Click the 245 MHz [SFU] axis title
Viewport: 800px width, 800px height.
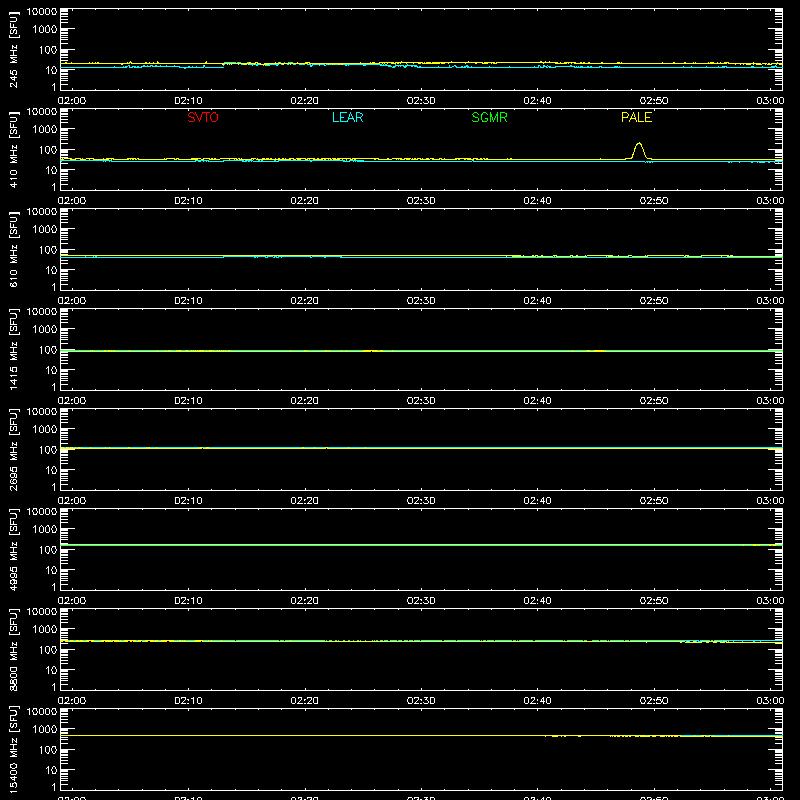coord(13,49)
